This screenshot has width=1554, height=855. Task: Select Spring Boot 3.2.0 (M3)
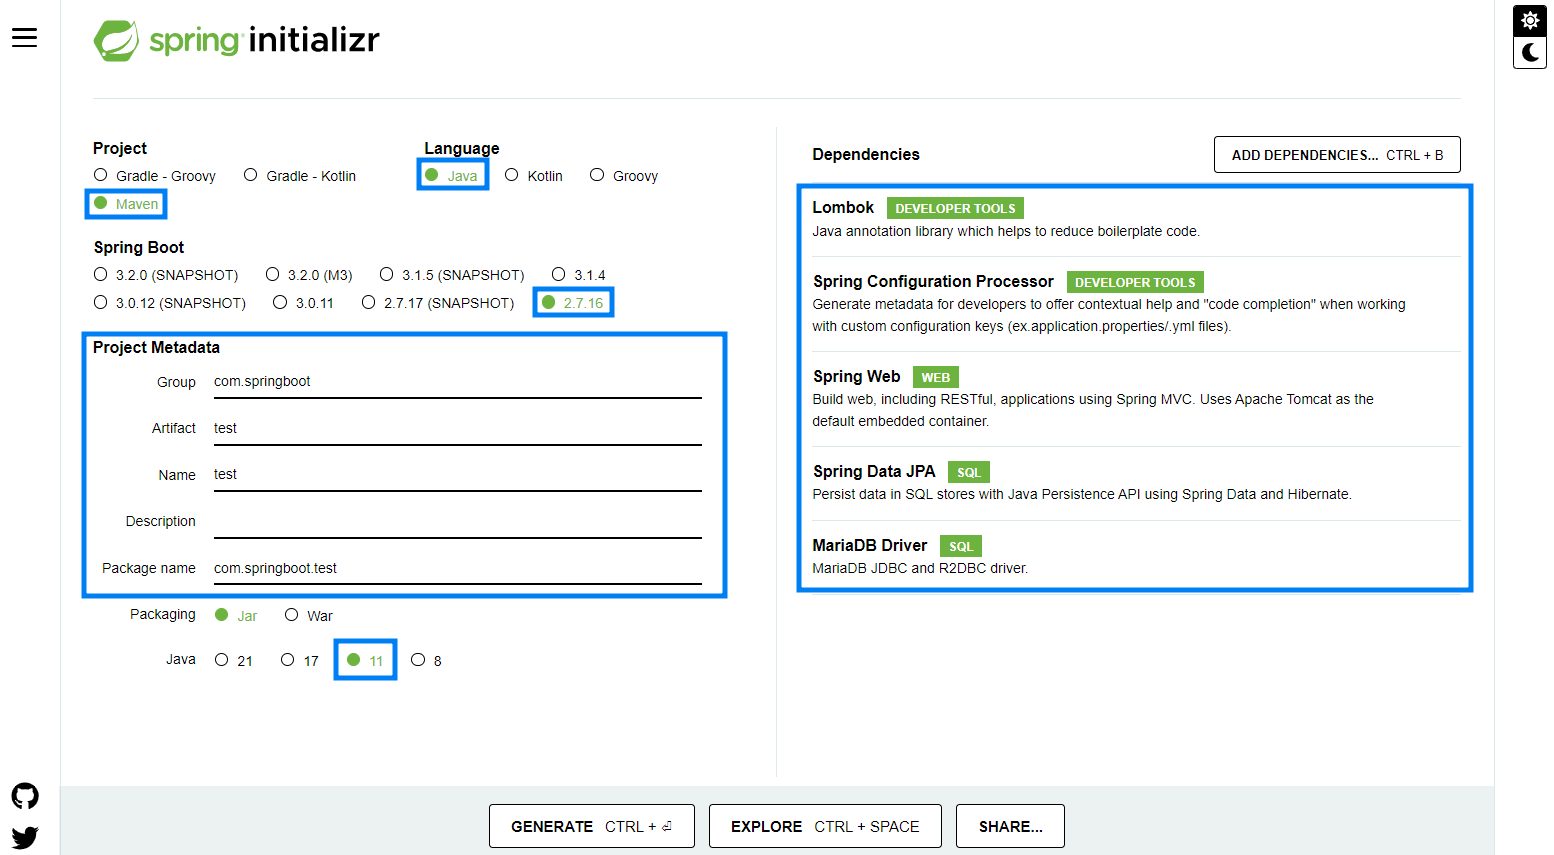[x=309, y=275]
